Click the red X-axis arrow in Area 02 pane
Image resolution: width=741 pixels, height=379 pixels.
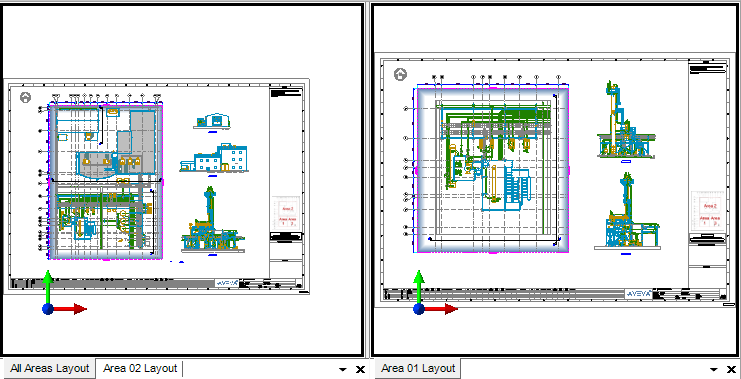(70, 309)
